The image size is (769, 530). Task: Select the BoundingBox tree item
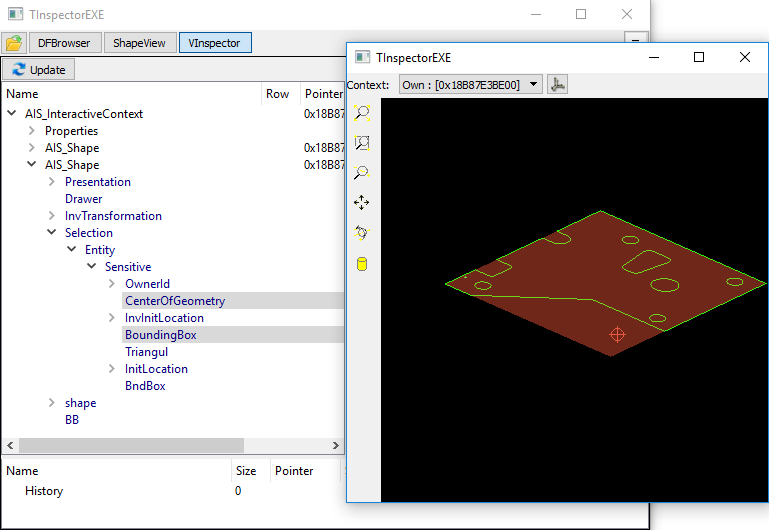pyautogui.click(x=160, y=335)
